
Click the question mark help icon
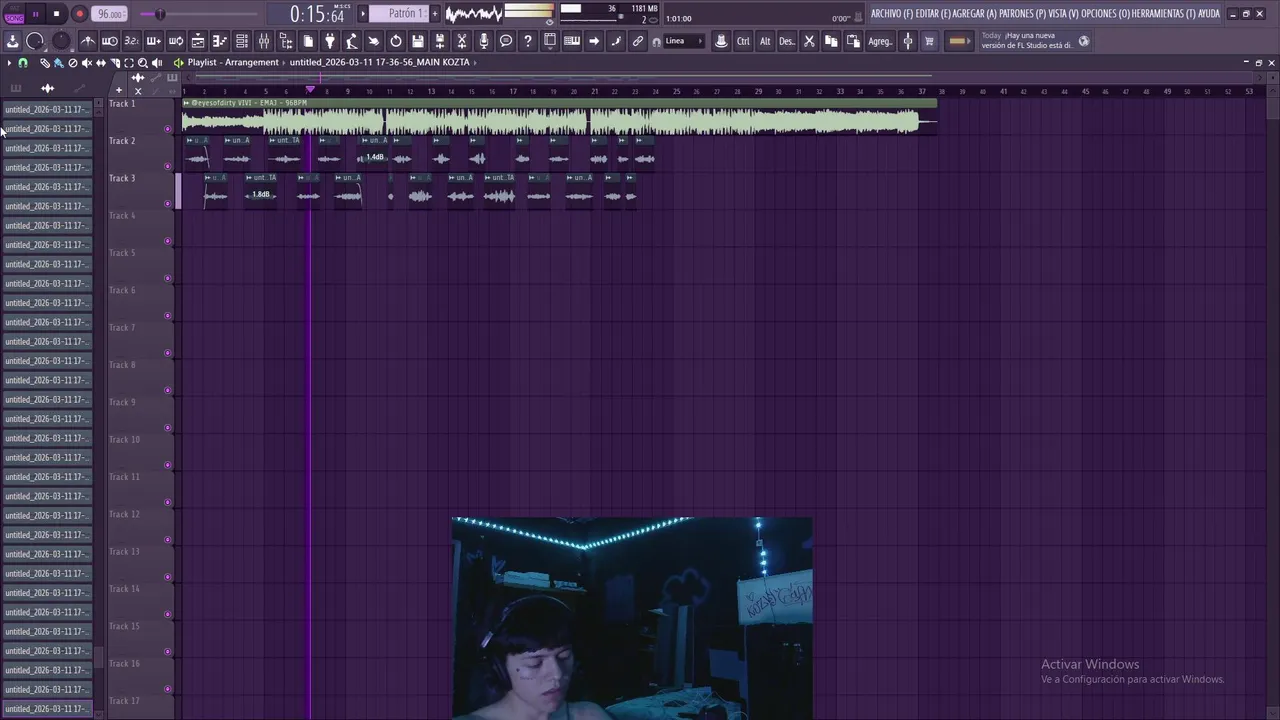click(x=528, y=41)
